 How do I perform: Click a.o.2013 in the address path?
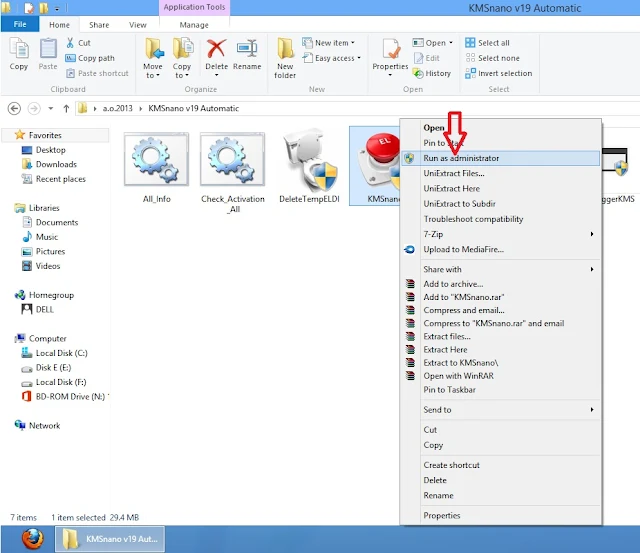pos(118,109)
